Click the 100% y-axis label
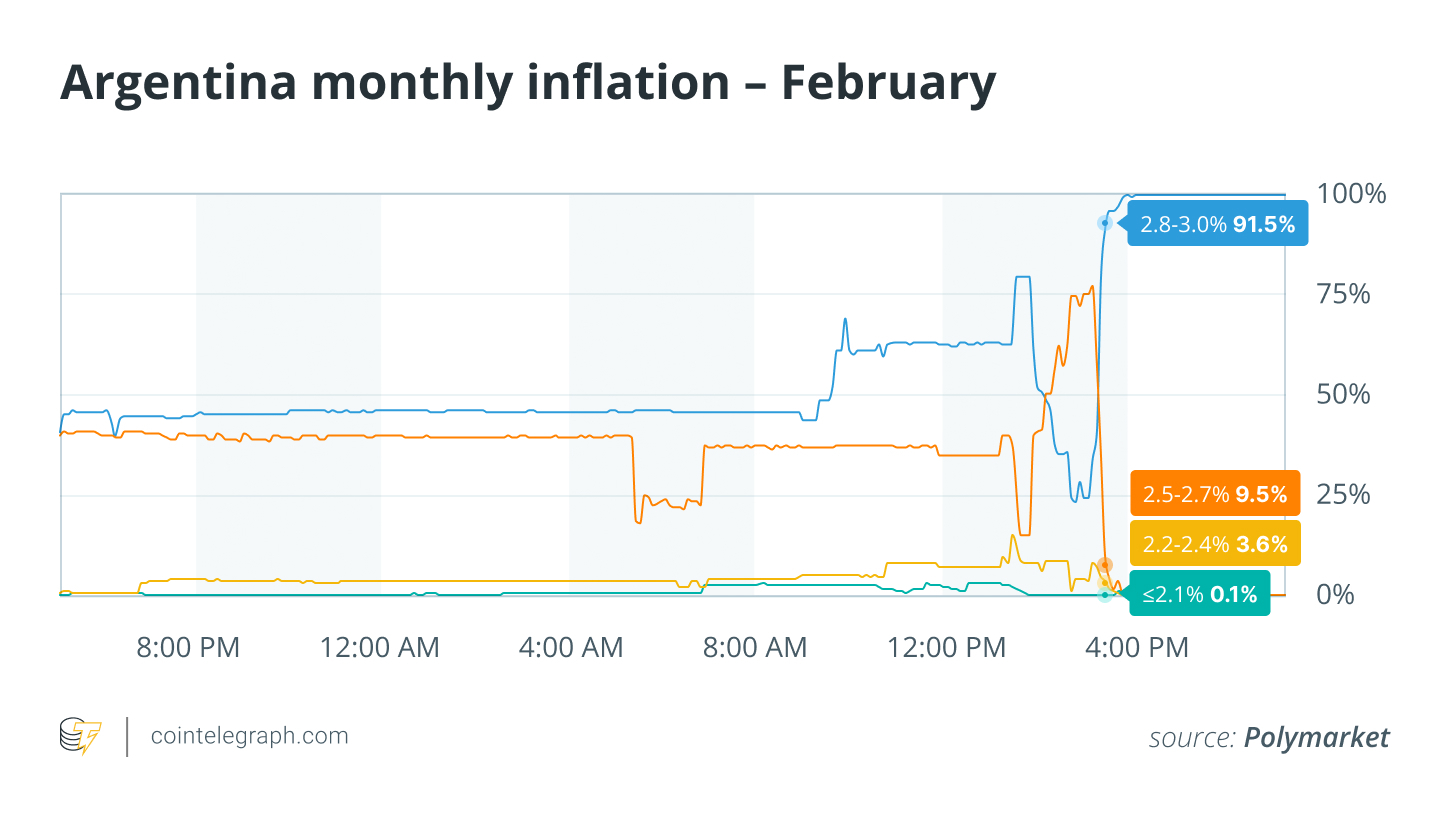Screen dimensions: 1450x817 (1352, 193)
